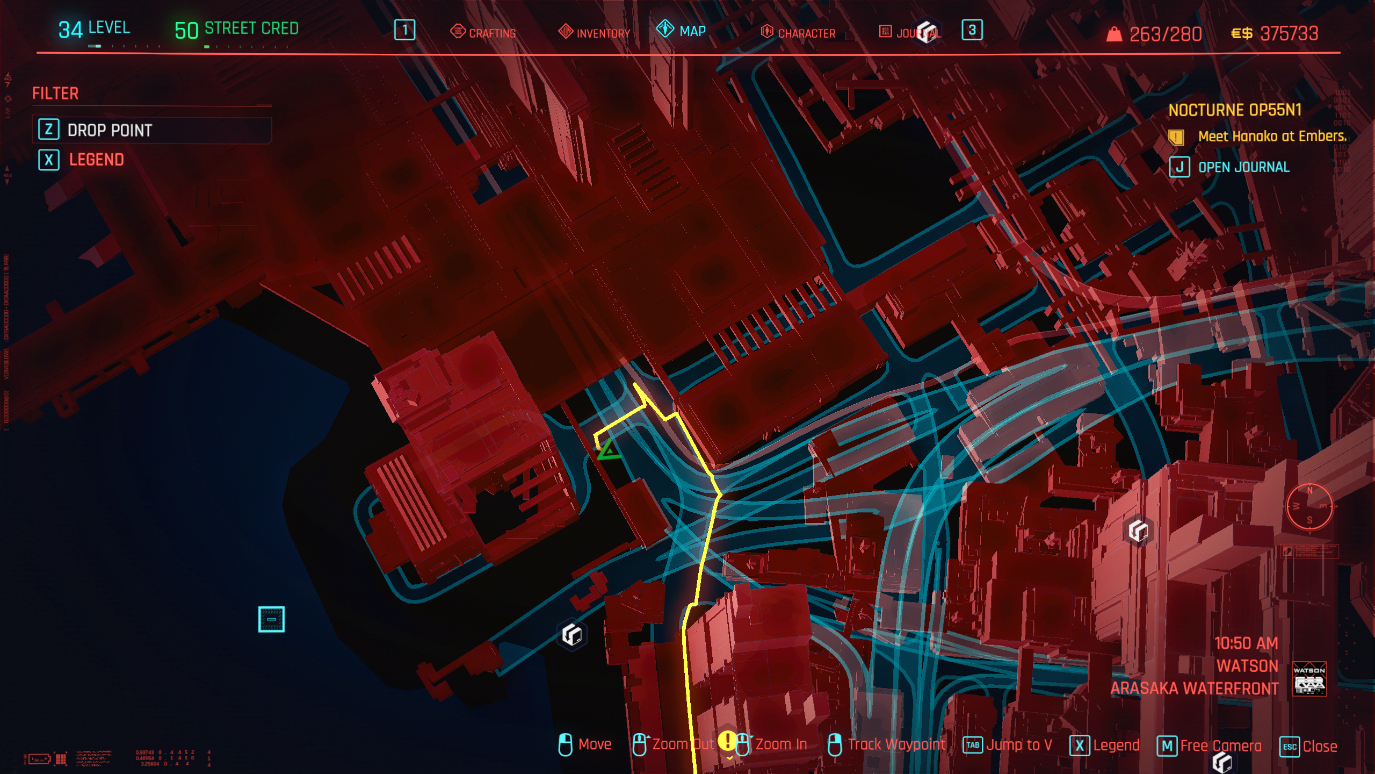Viewport: 1375px width, 774px height.
Task: Click the compass rose on the map
Action: (x=1310, y=505)
